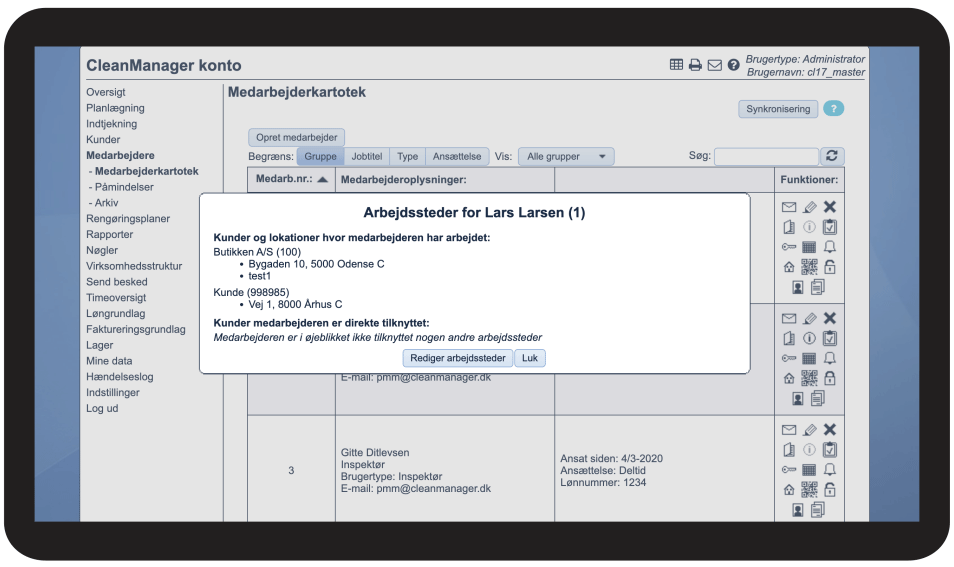Image resolution: width=954 pixels, height=567 pixels.
Task: Open Rengøringsplaner in the sidebar
Action: (x=128, y=218)
